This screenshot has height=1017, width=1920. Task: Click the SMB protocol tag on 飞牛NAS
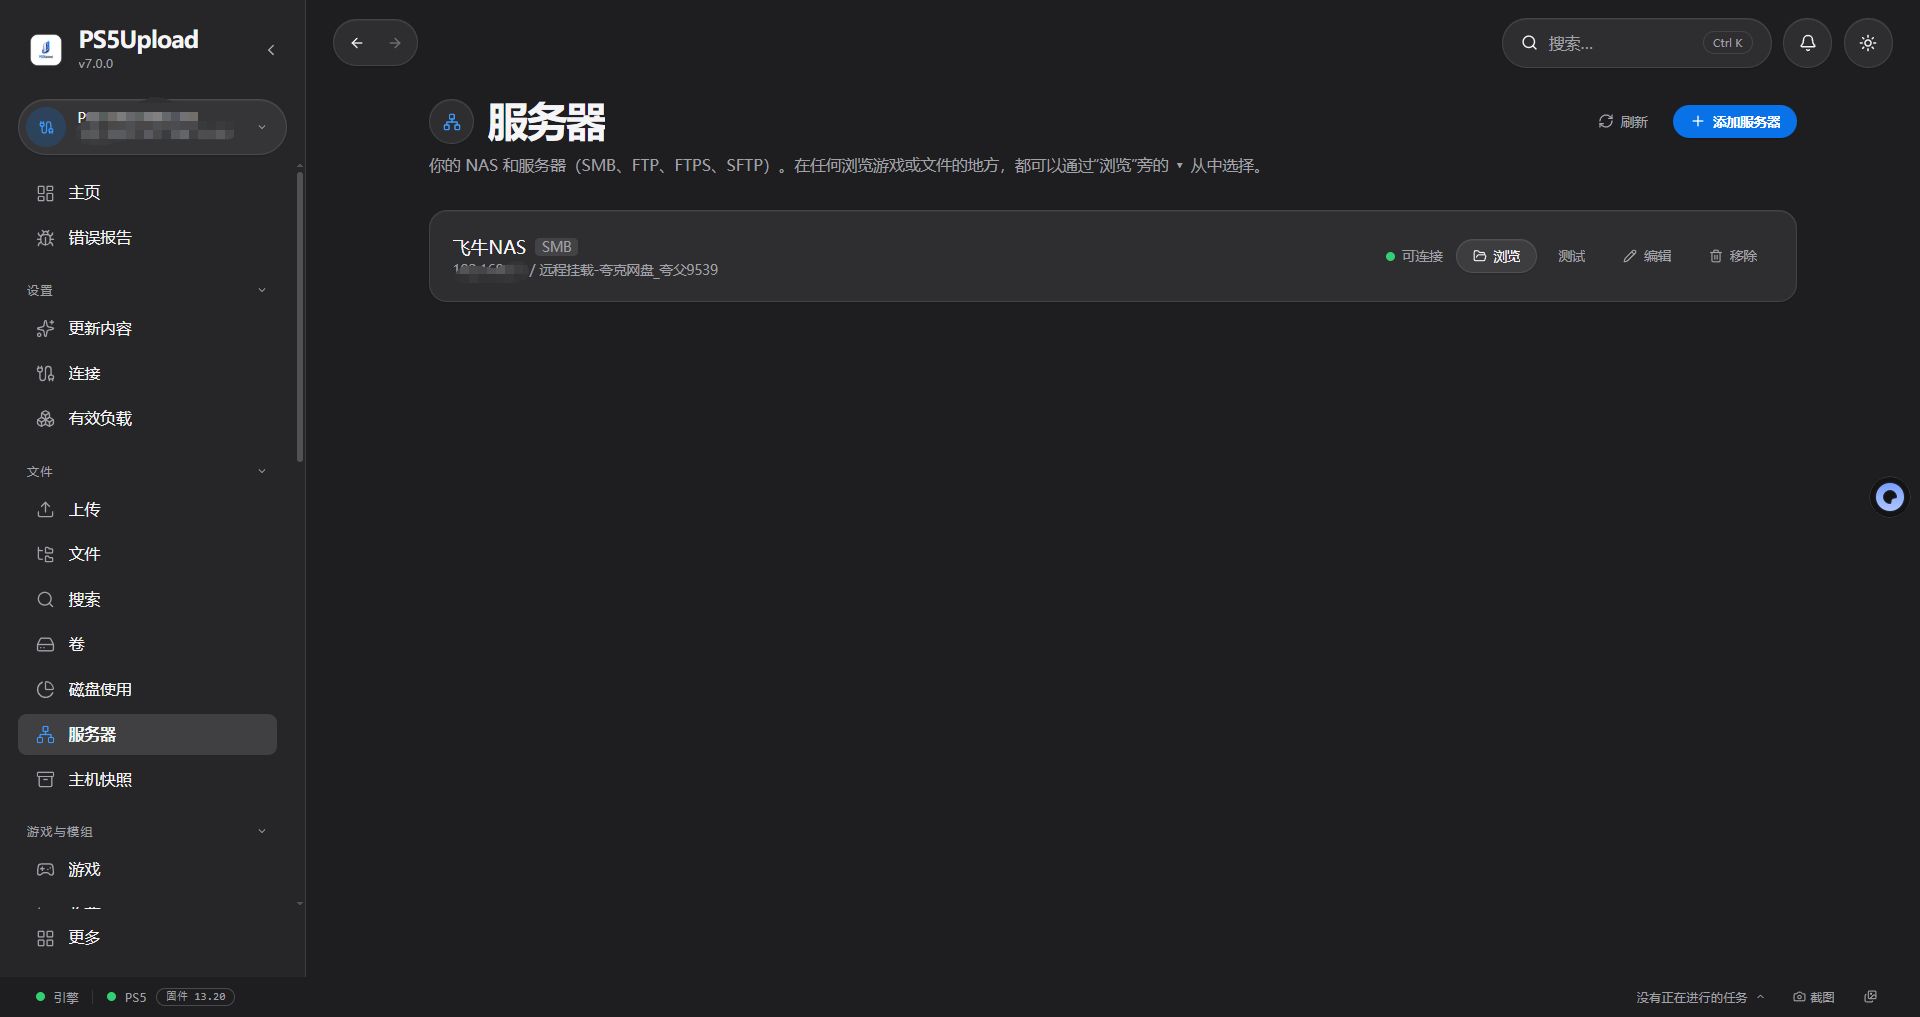[x=557, y=247]
